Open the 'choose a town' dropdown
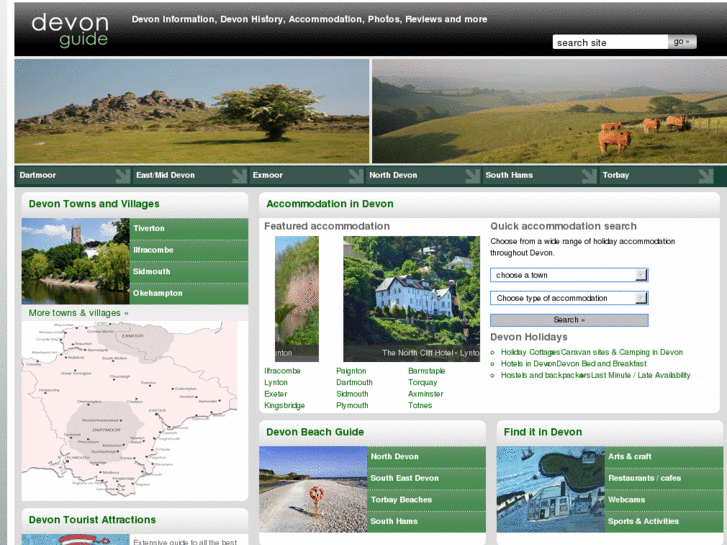This screenshot has height=545, width=727. point(569,275)
